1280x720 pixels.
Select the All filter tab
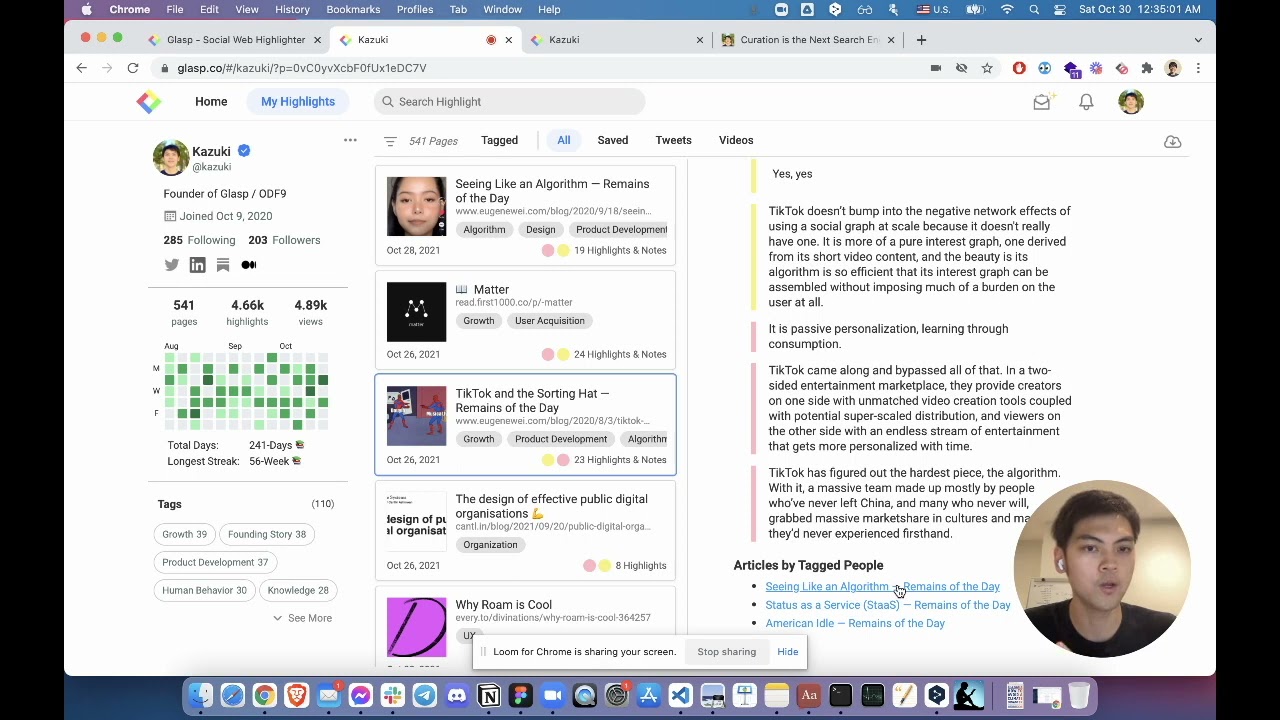[564, 140]
